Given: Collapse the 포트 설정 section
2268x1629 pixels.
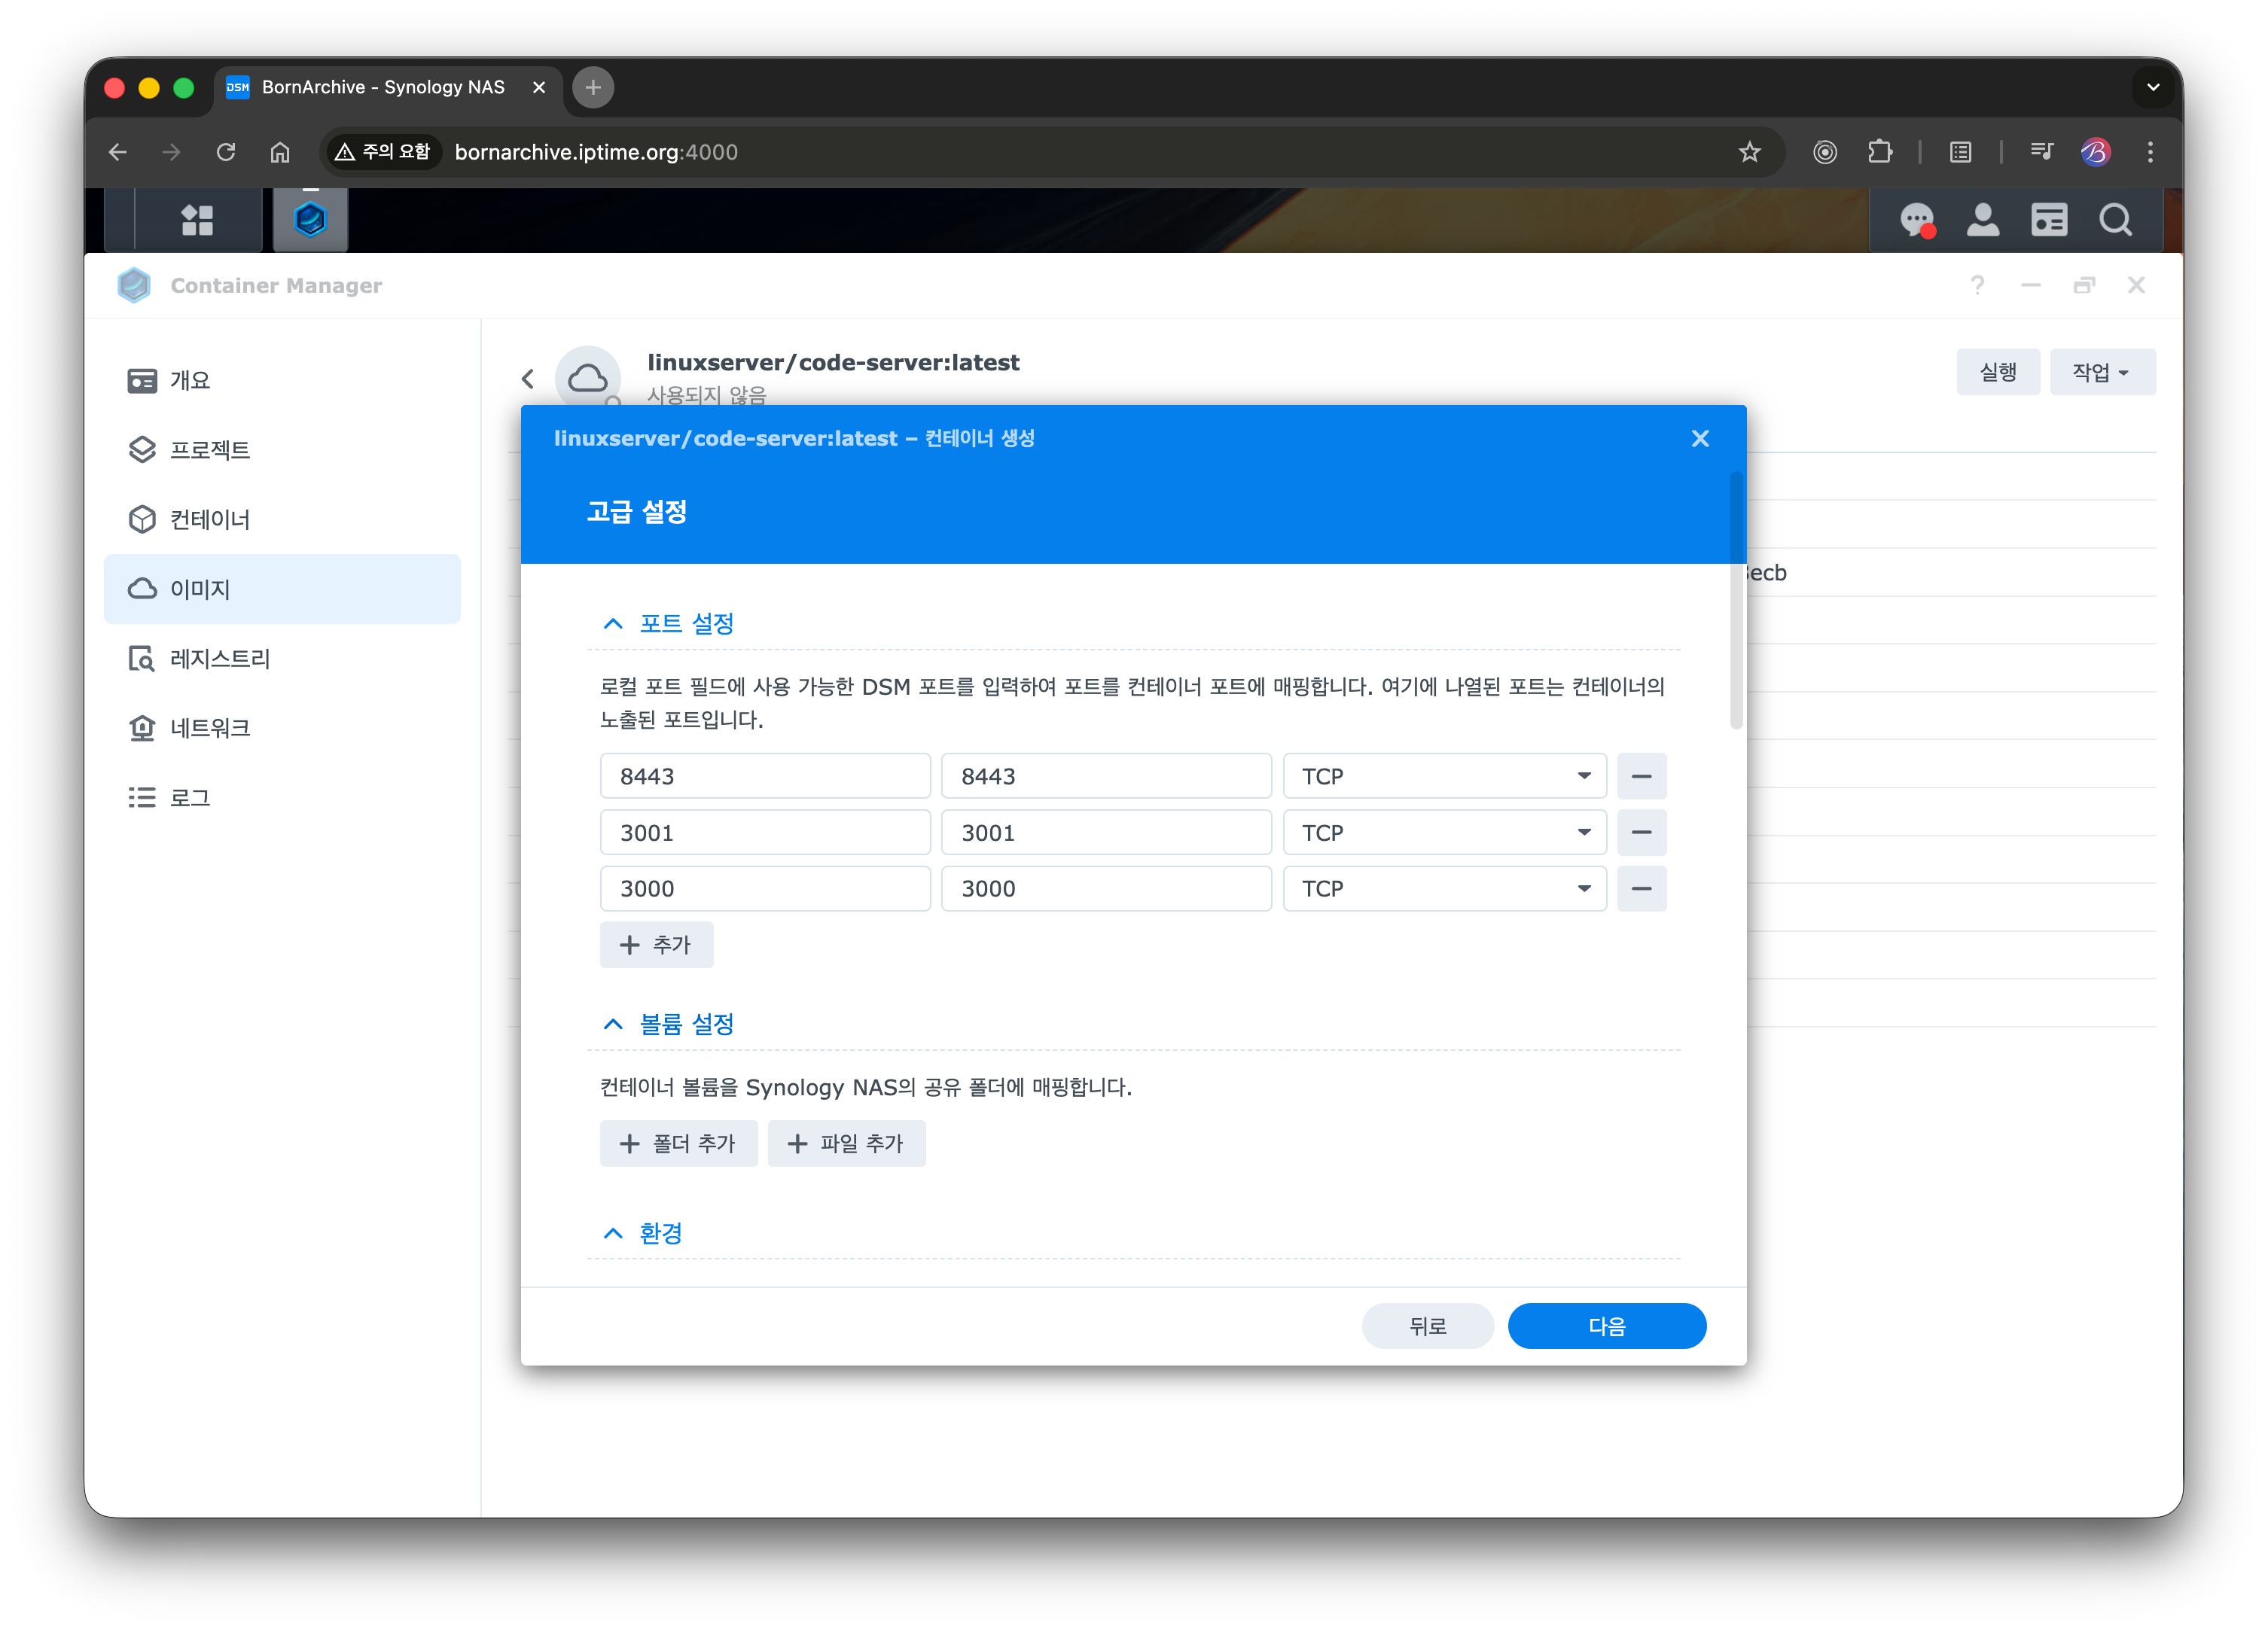Looking at the screenshot, I should coord(613,624).
